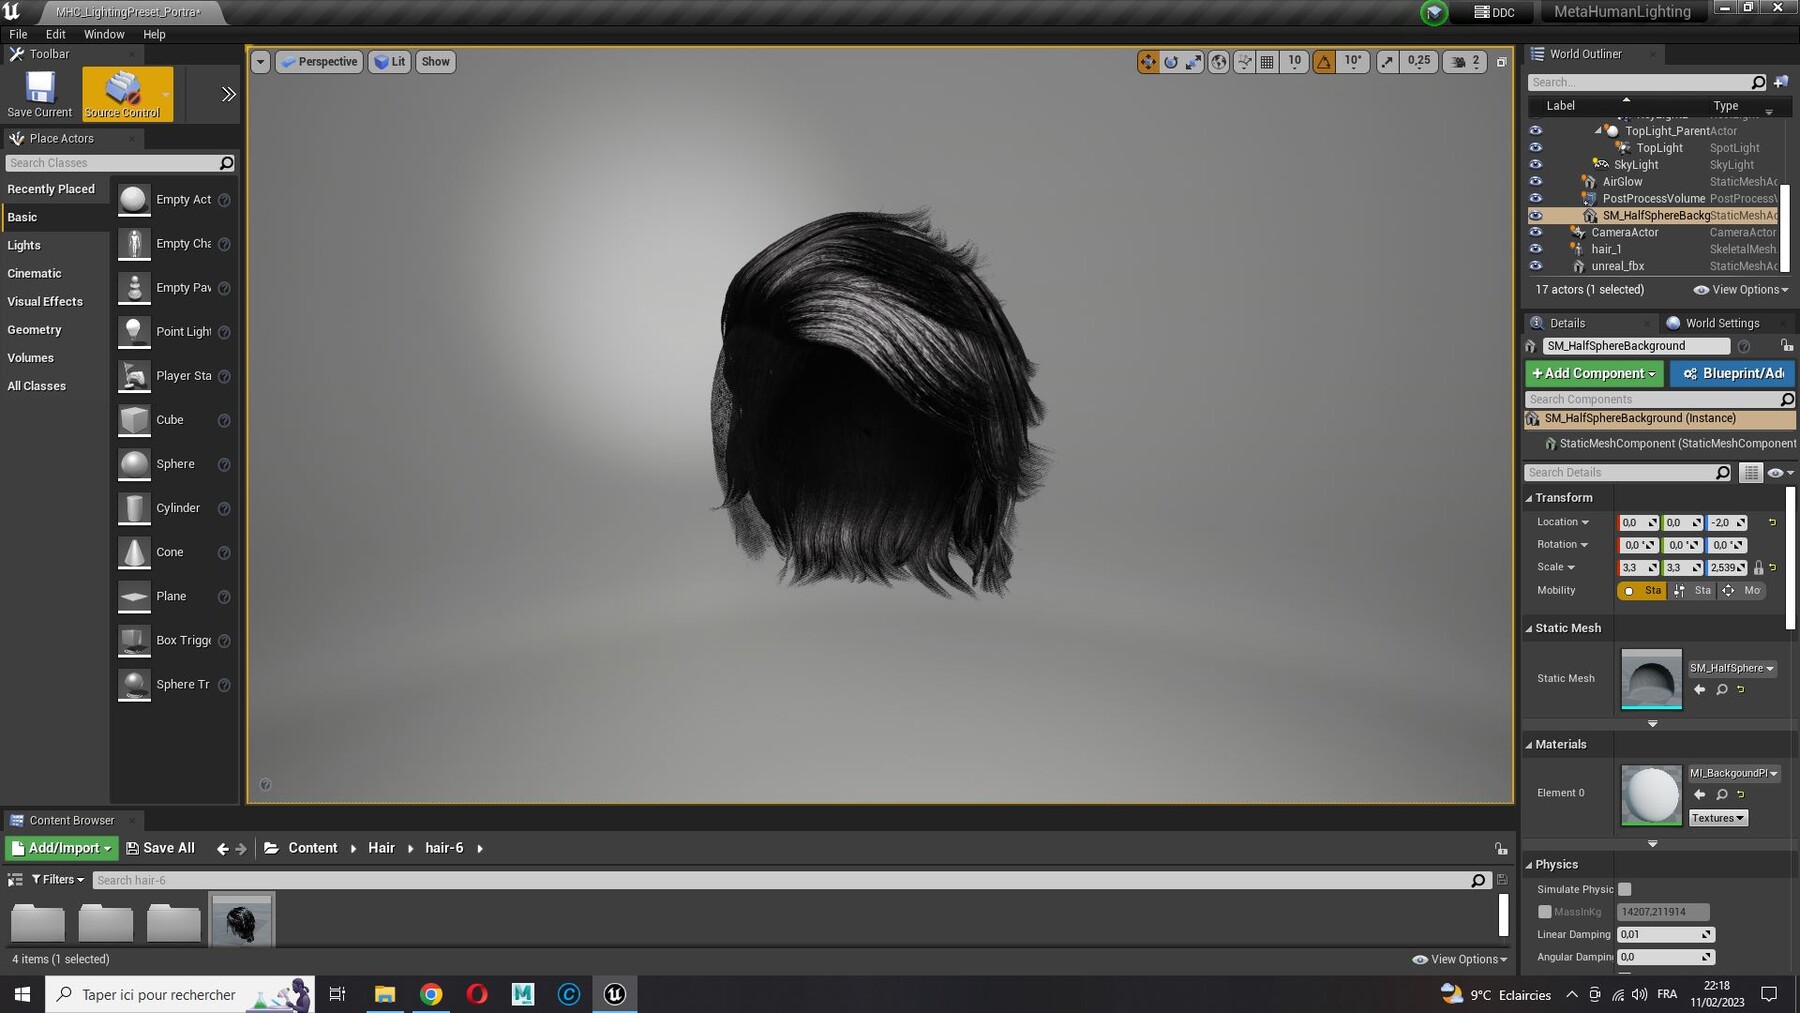Click the Save Current toolbar icon
This screenshot has height=1013, width=1800.
click(x=40, y=95)
